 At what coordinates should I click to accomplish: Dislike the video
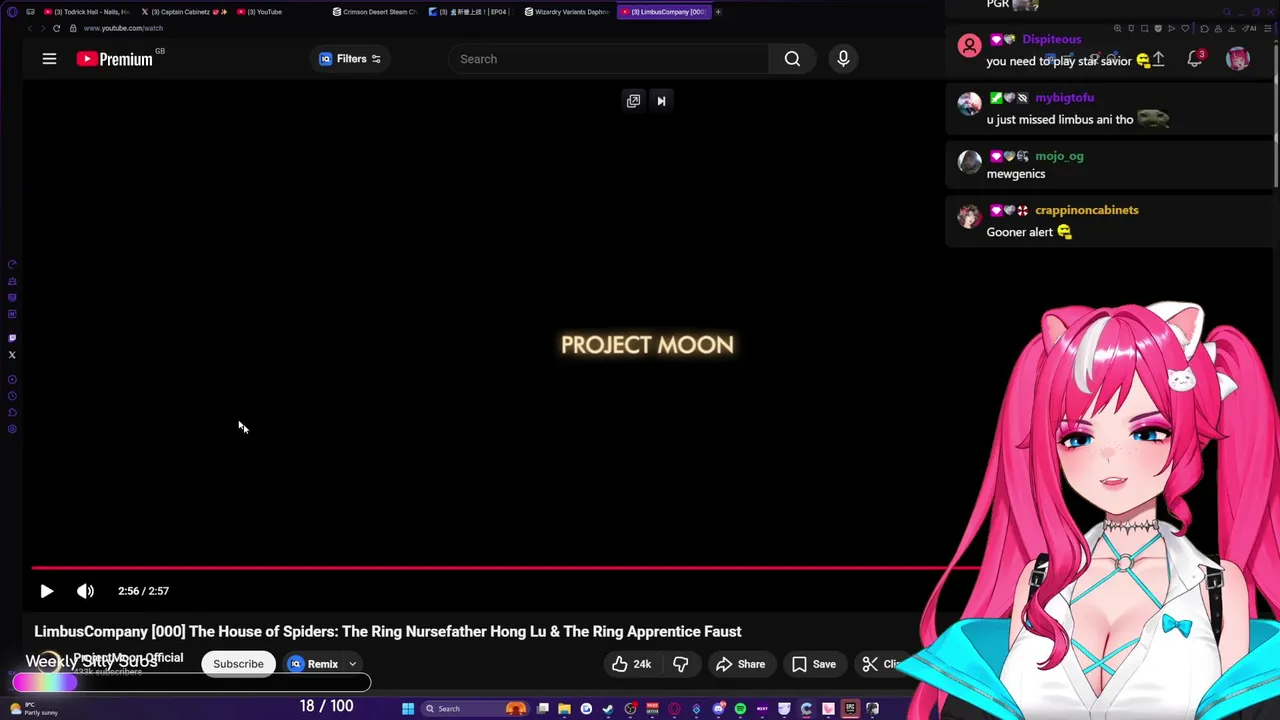pyautogui.click(x=681, y=664)
